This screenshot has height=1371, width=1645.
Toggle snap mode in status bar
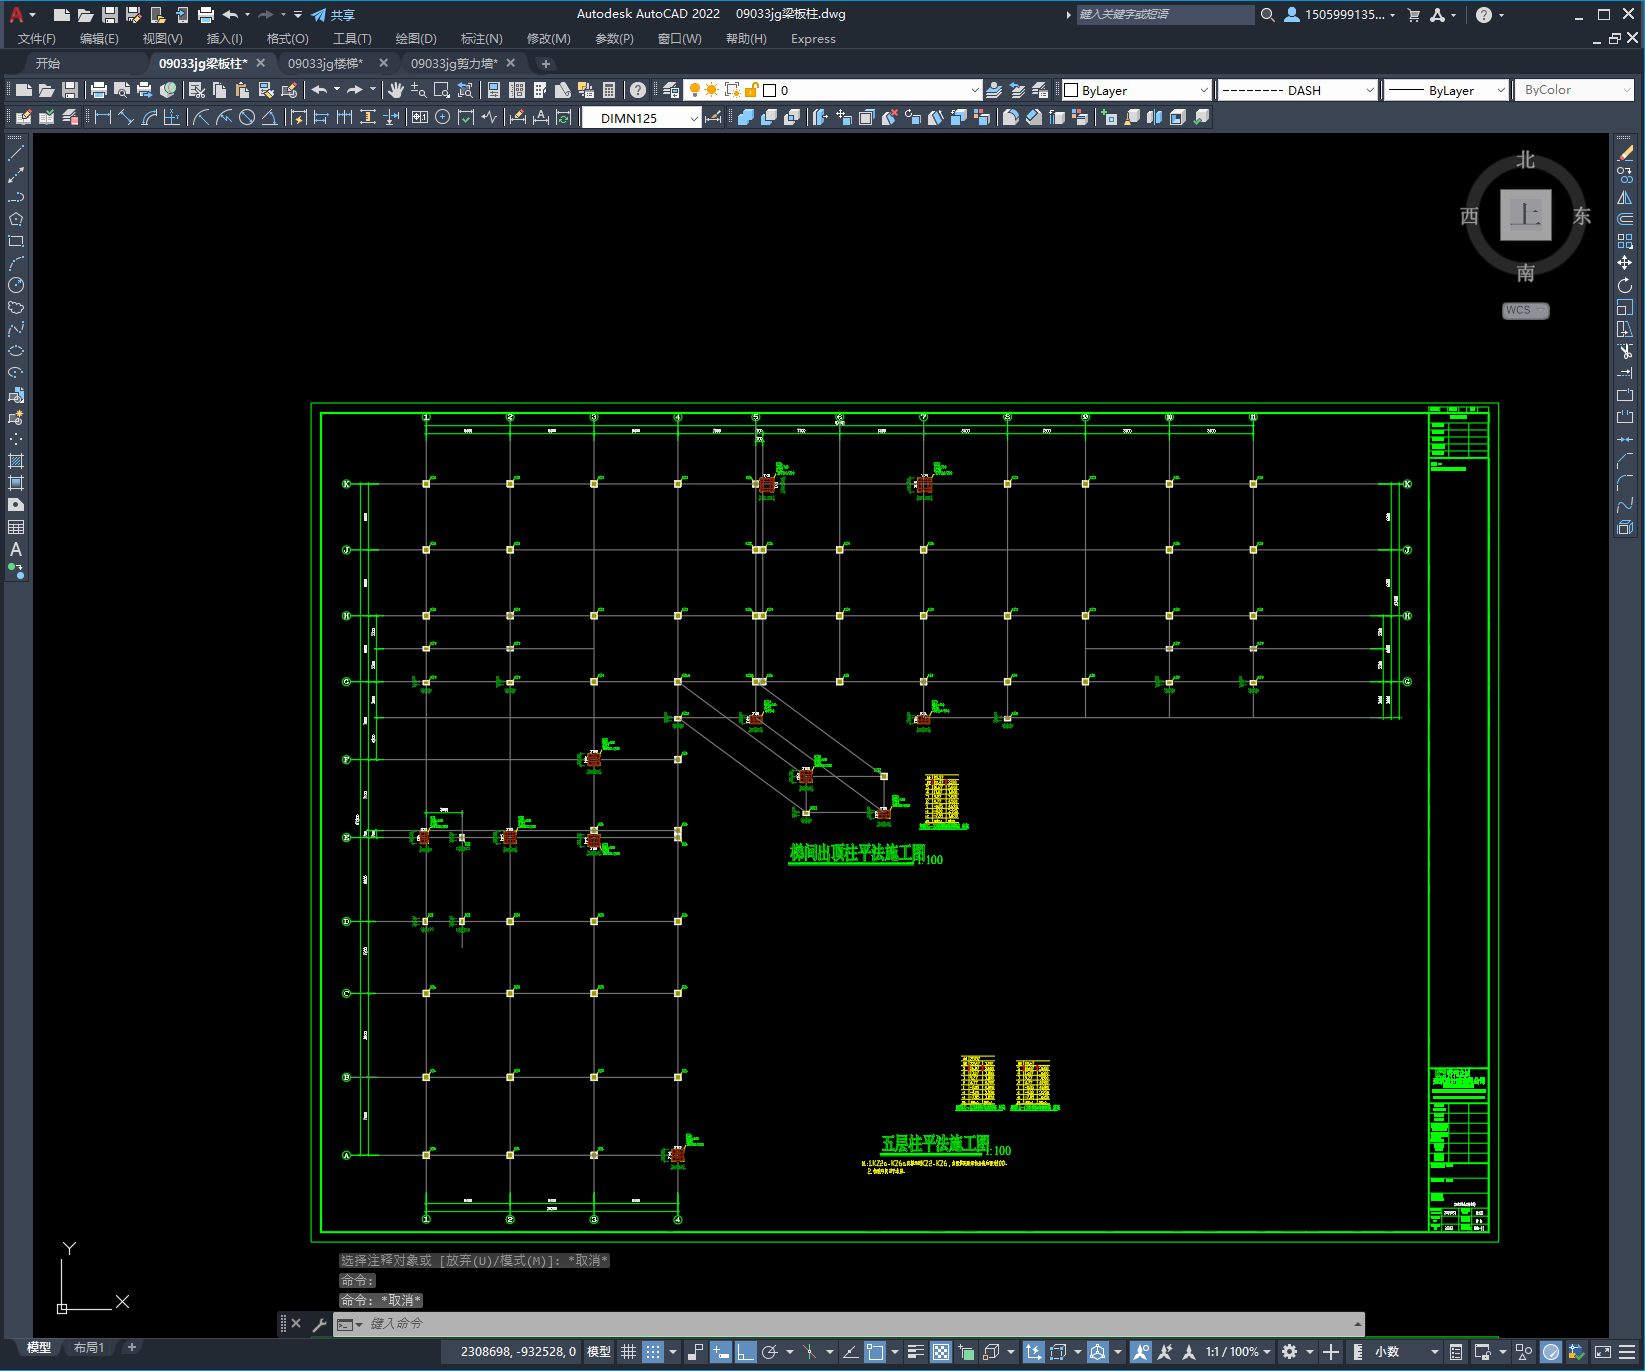tap(652, 1352)
